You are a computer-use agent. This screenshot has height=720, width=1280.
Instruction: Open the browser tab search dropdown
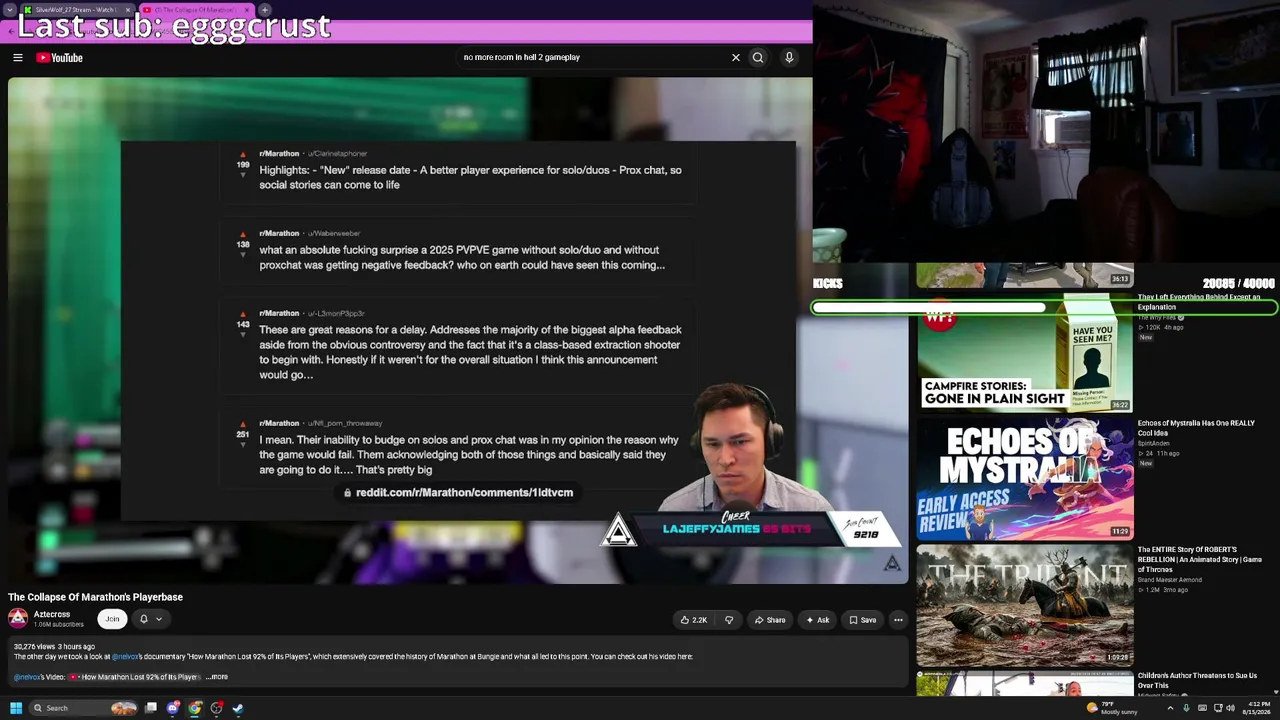coord(9,10)
